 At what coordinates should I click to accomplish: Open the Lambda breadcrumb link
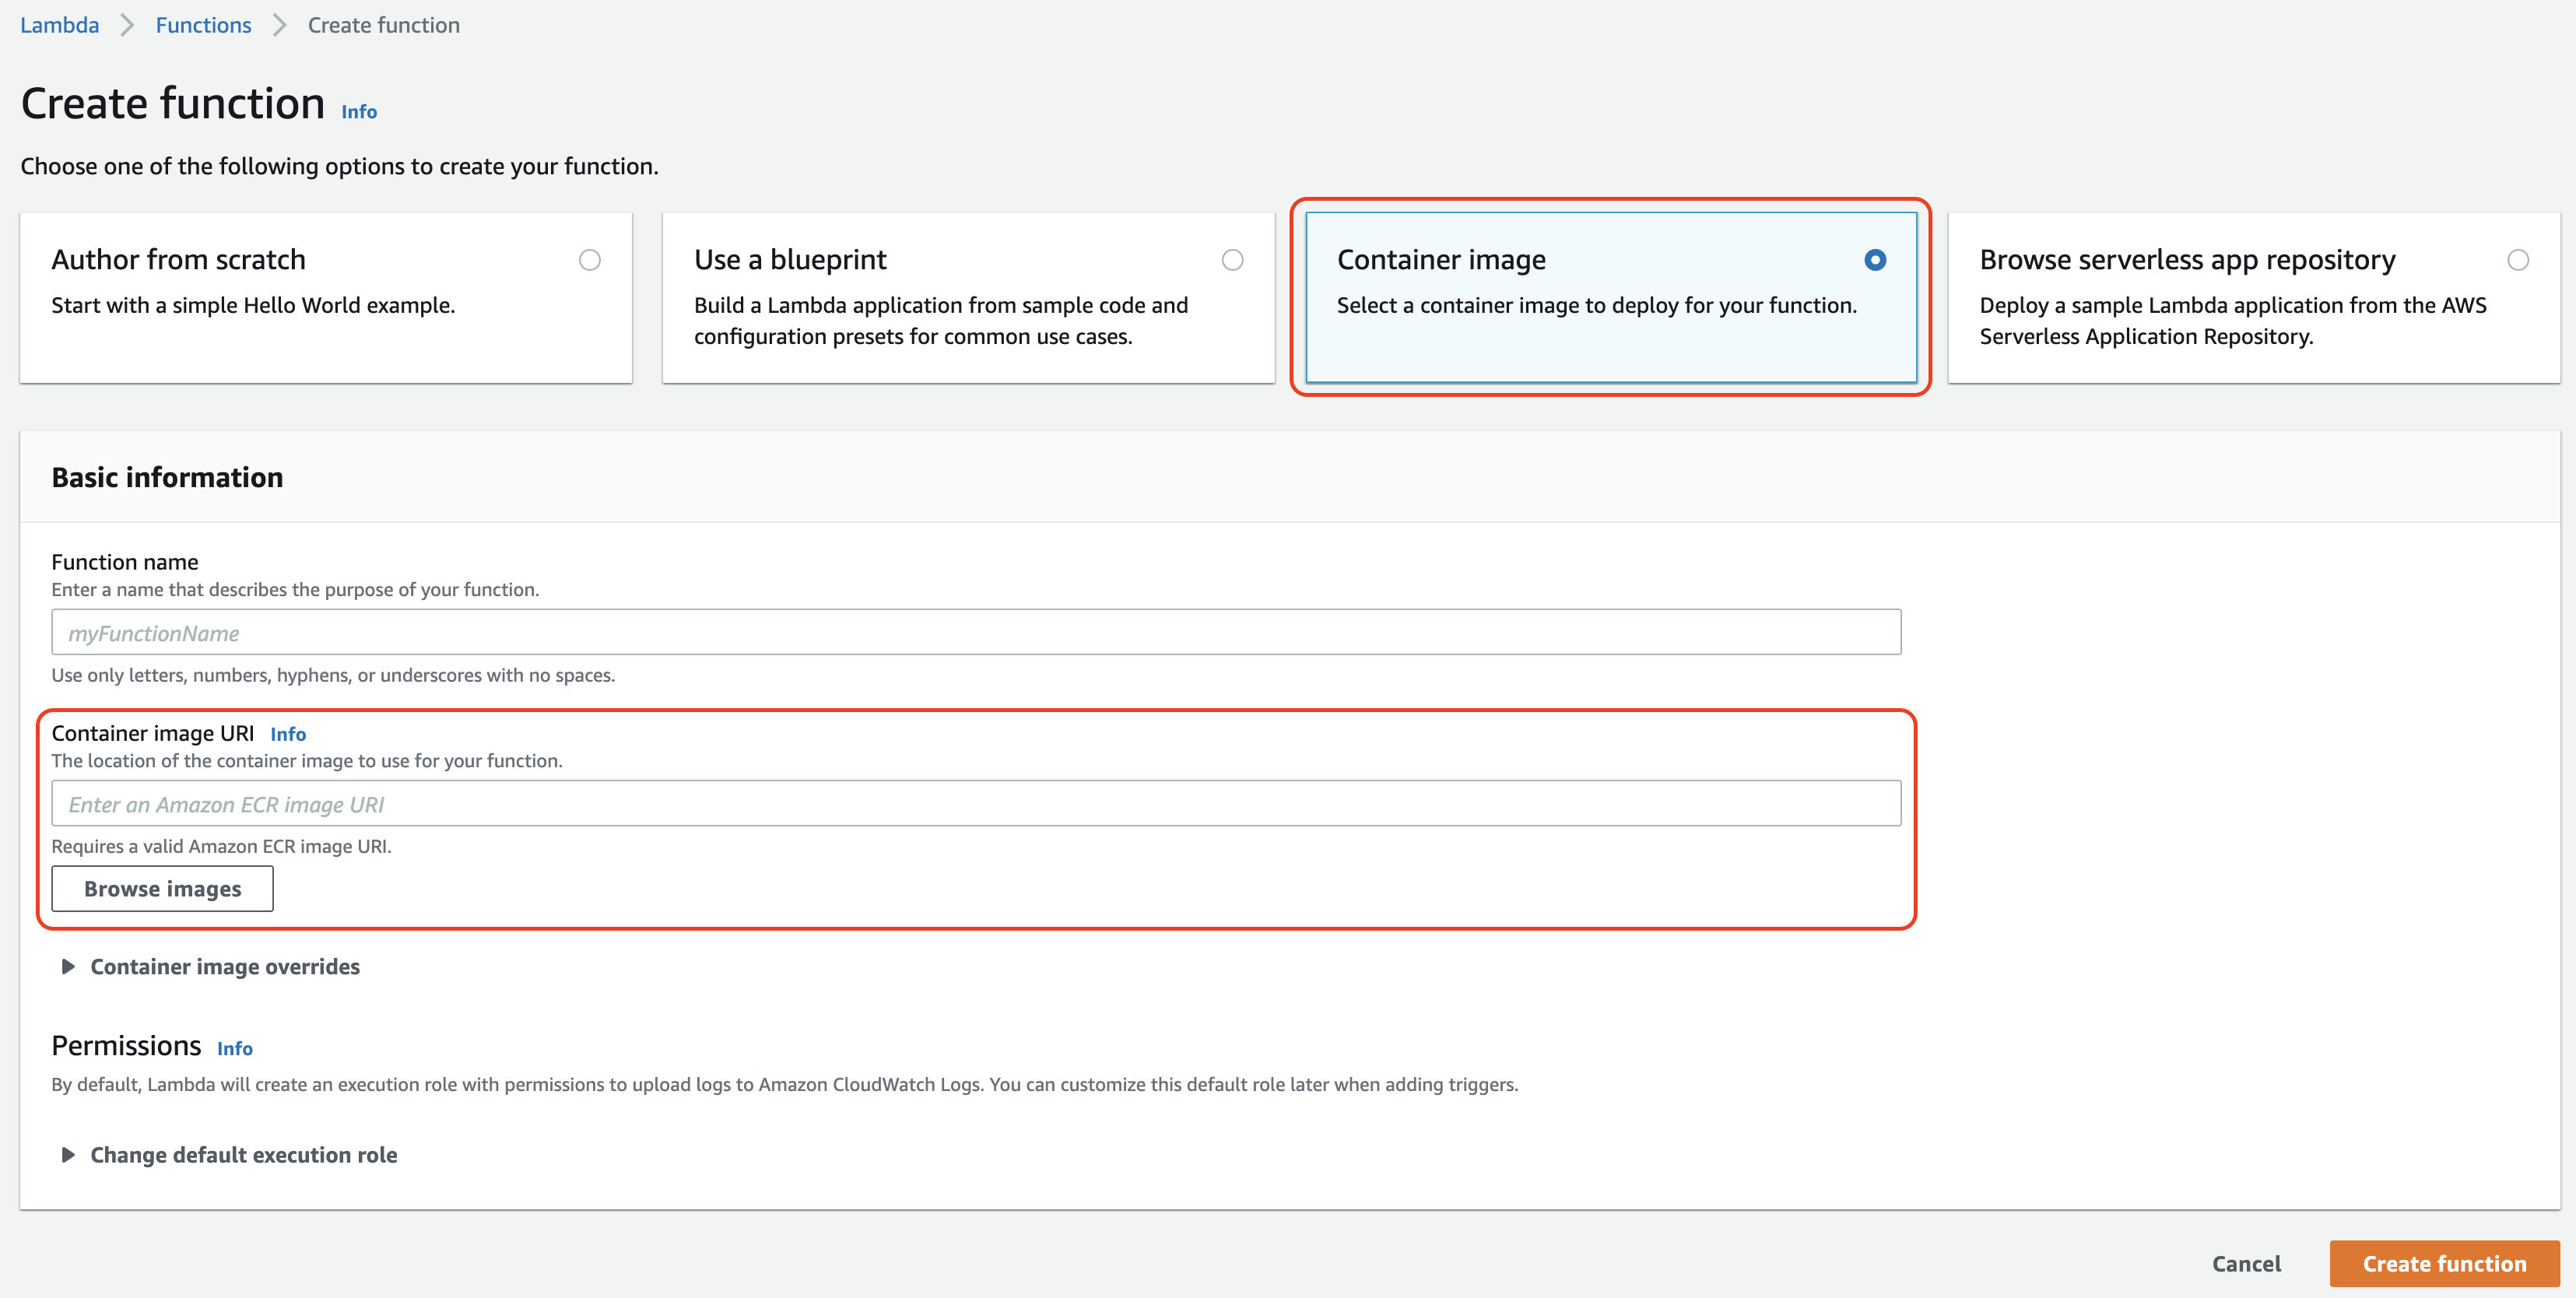tap(59, 25)
